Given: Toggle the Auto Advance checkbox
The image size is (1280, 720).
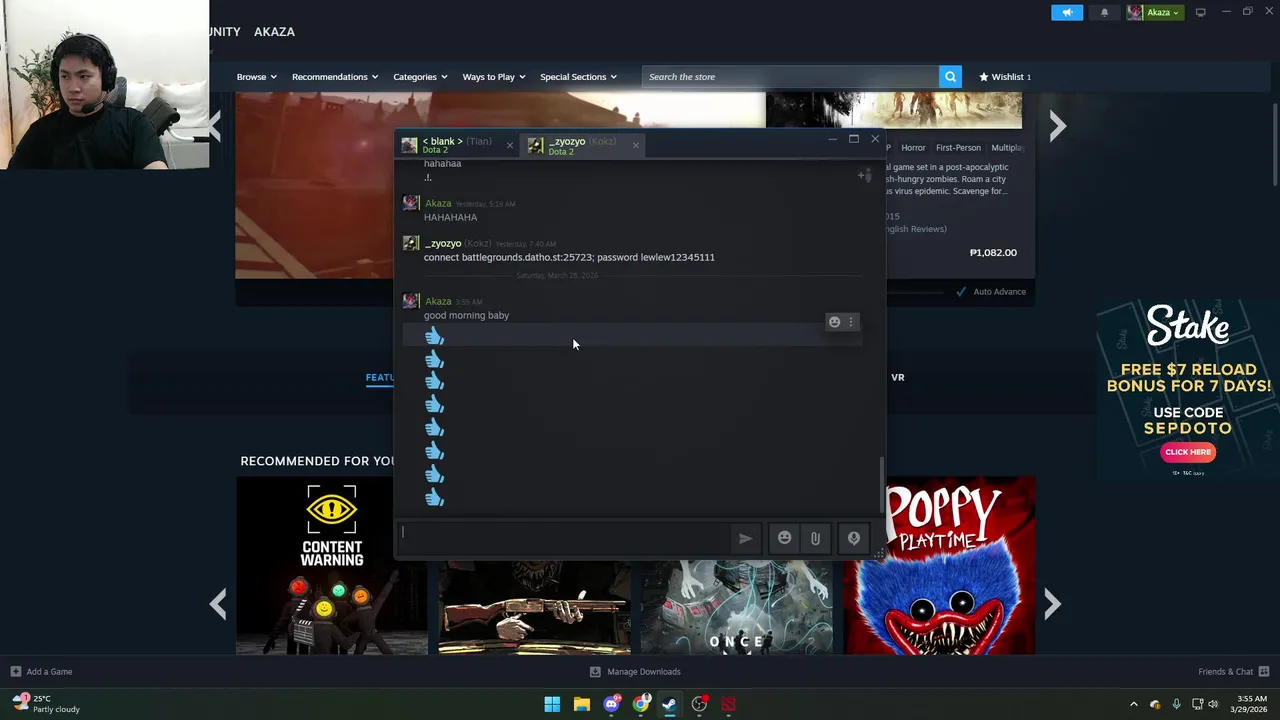Looking at the screenshot, I should point(961,291).
